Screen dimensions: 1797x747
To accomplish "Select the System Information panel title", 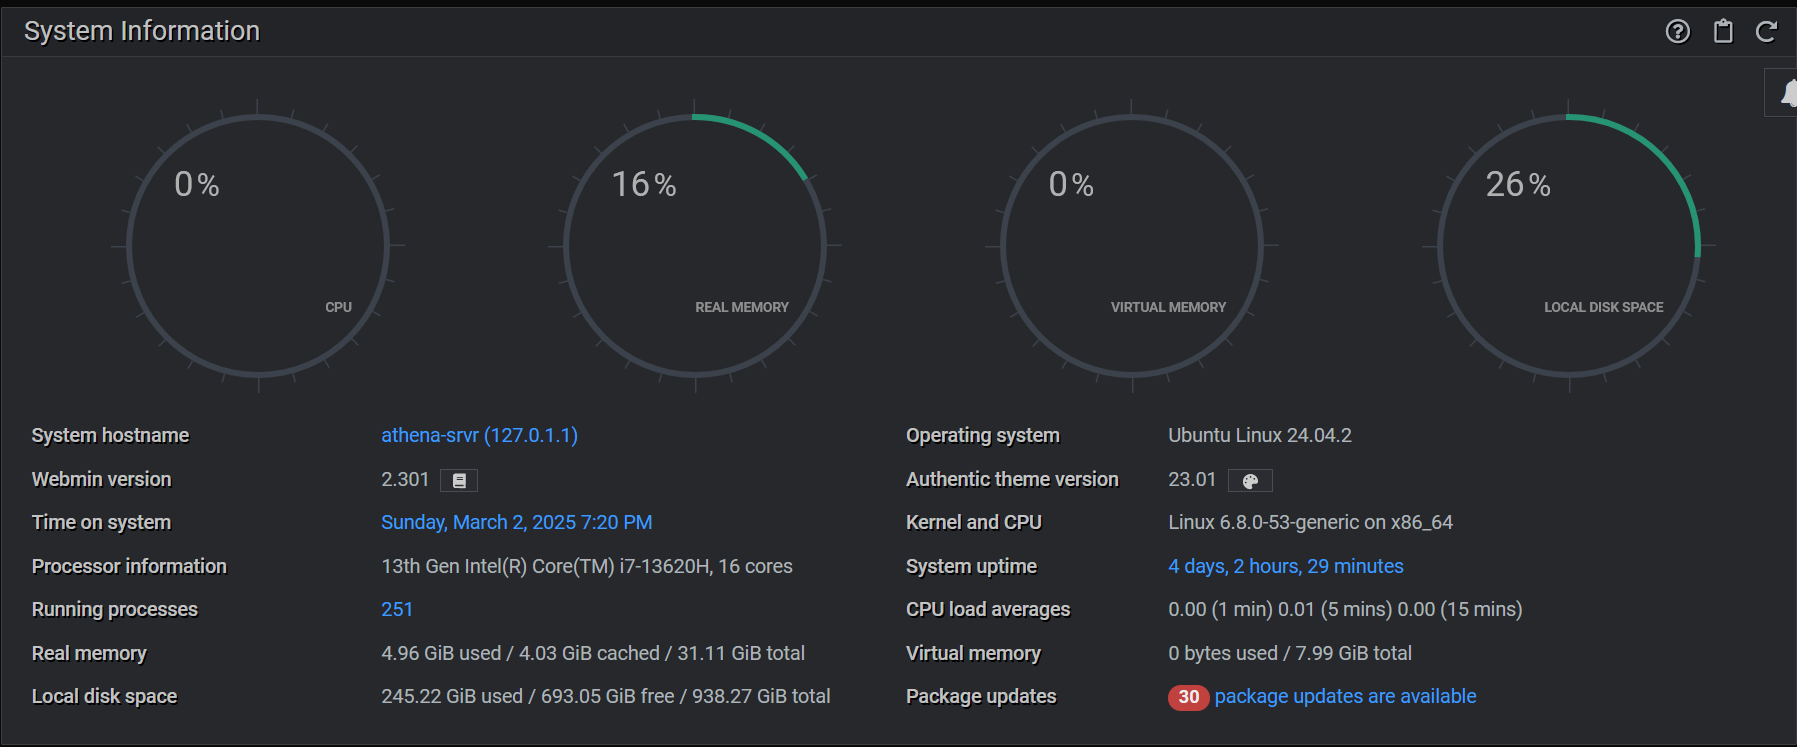I will coord(142,31).
